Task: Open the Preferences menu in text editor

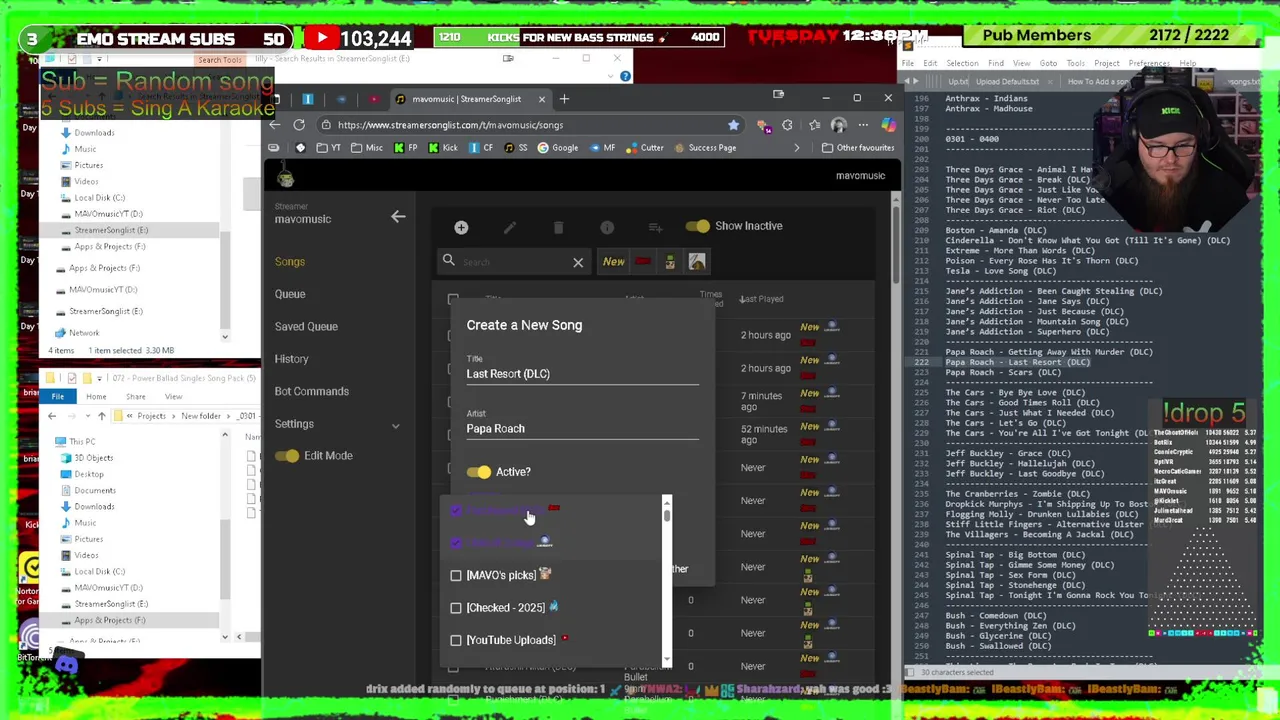Action: [x=1149, y=63]
